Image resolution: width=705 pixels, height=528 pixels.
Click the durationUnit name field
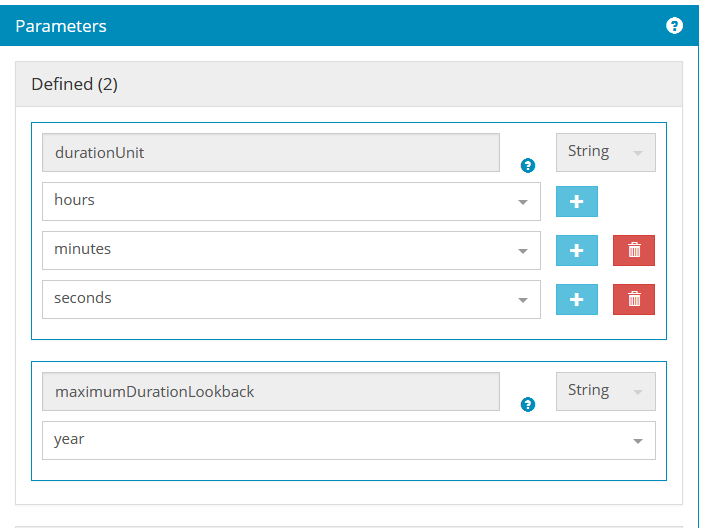click(x=270, y=153)
